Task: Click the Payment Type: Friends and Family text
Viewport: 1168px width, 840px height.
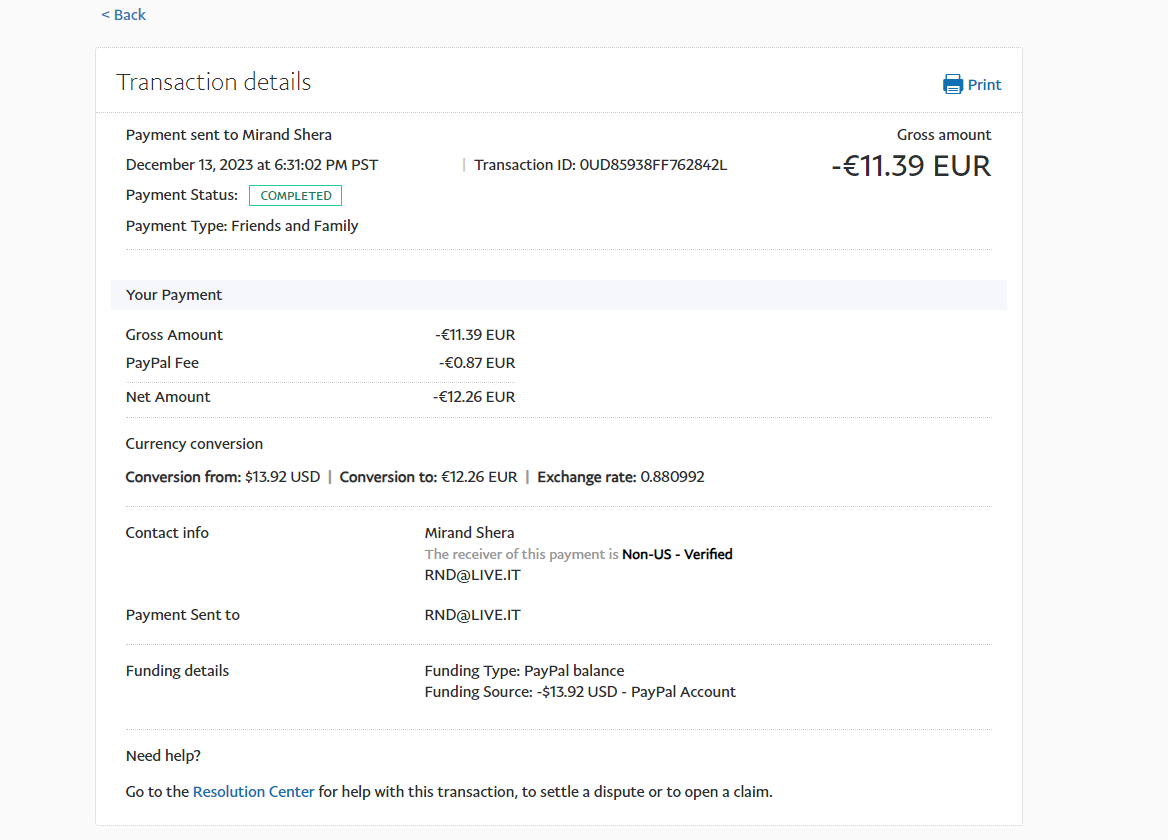Action: click(242, 226)
